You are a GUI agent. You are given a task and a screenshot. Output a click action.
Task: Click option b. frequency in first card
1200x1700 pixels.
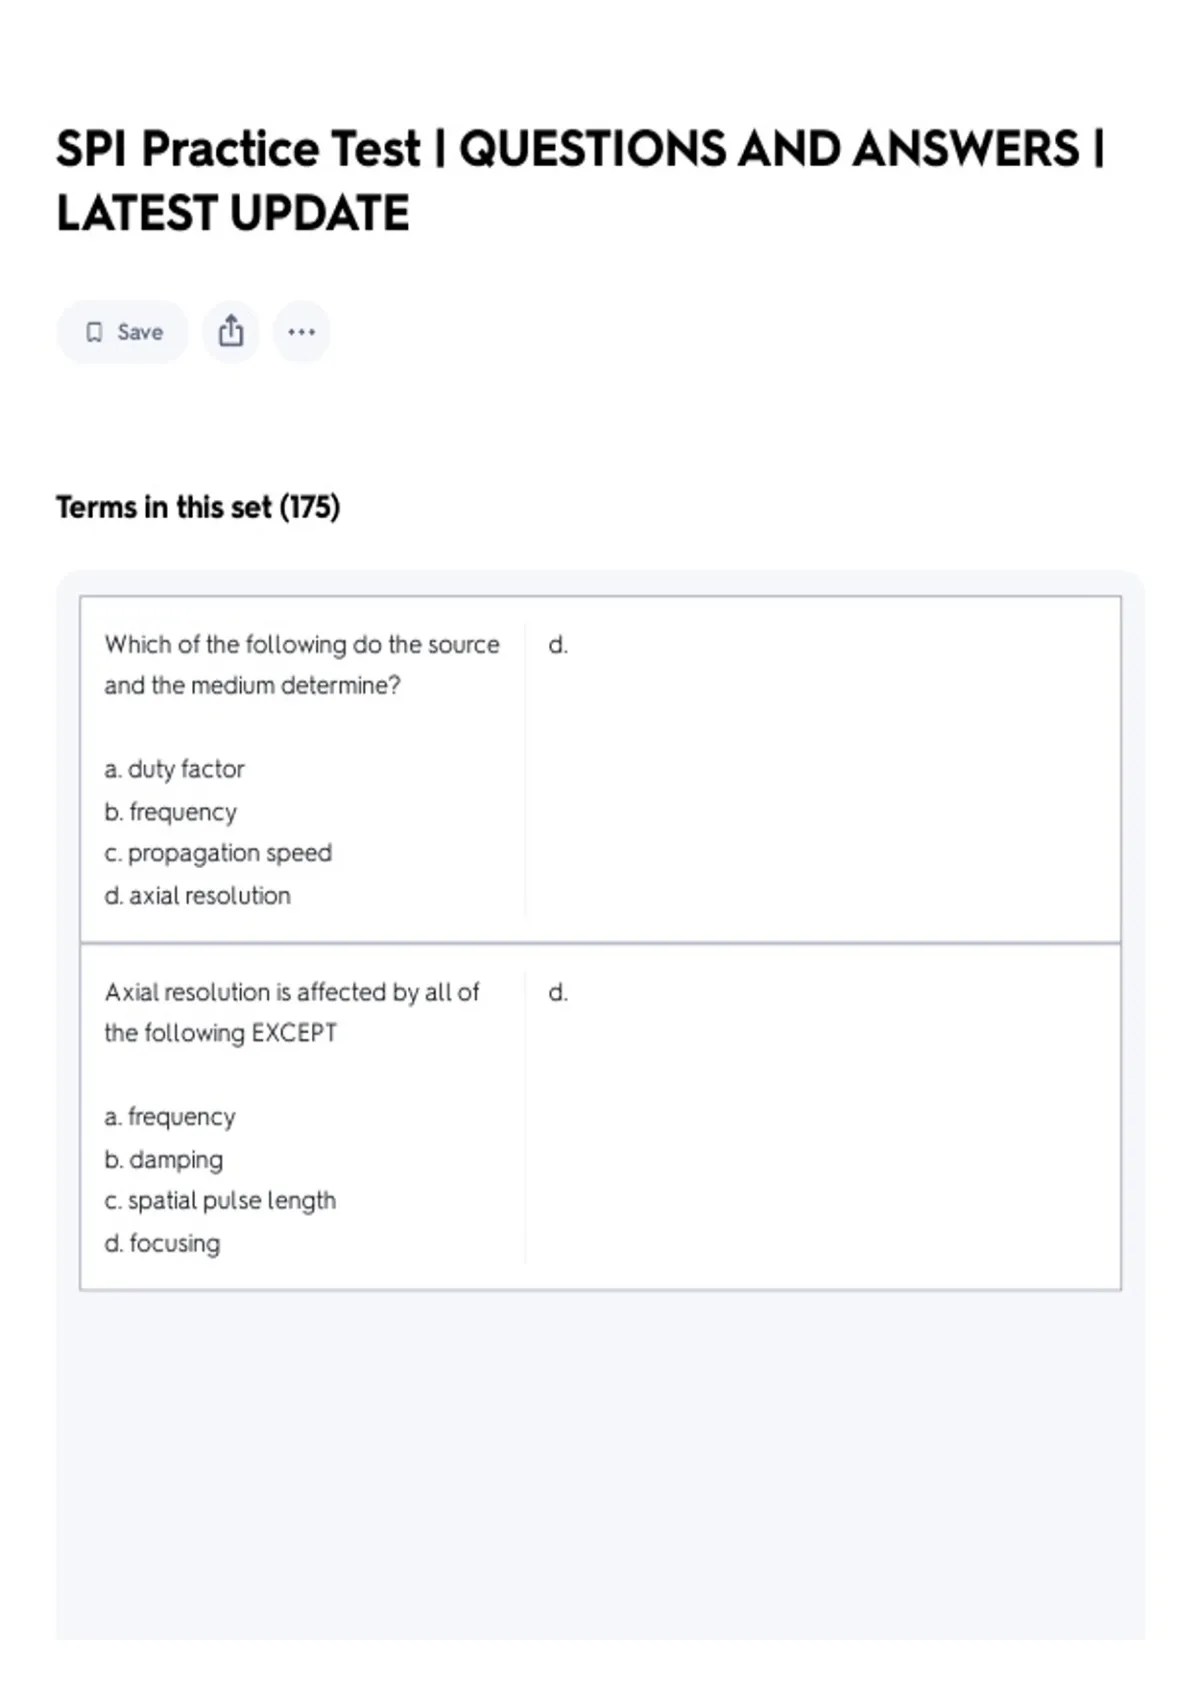coord(170,812)
